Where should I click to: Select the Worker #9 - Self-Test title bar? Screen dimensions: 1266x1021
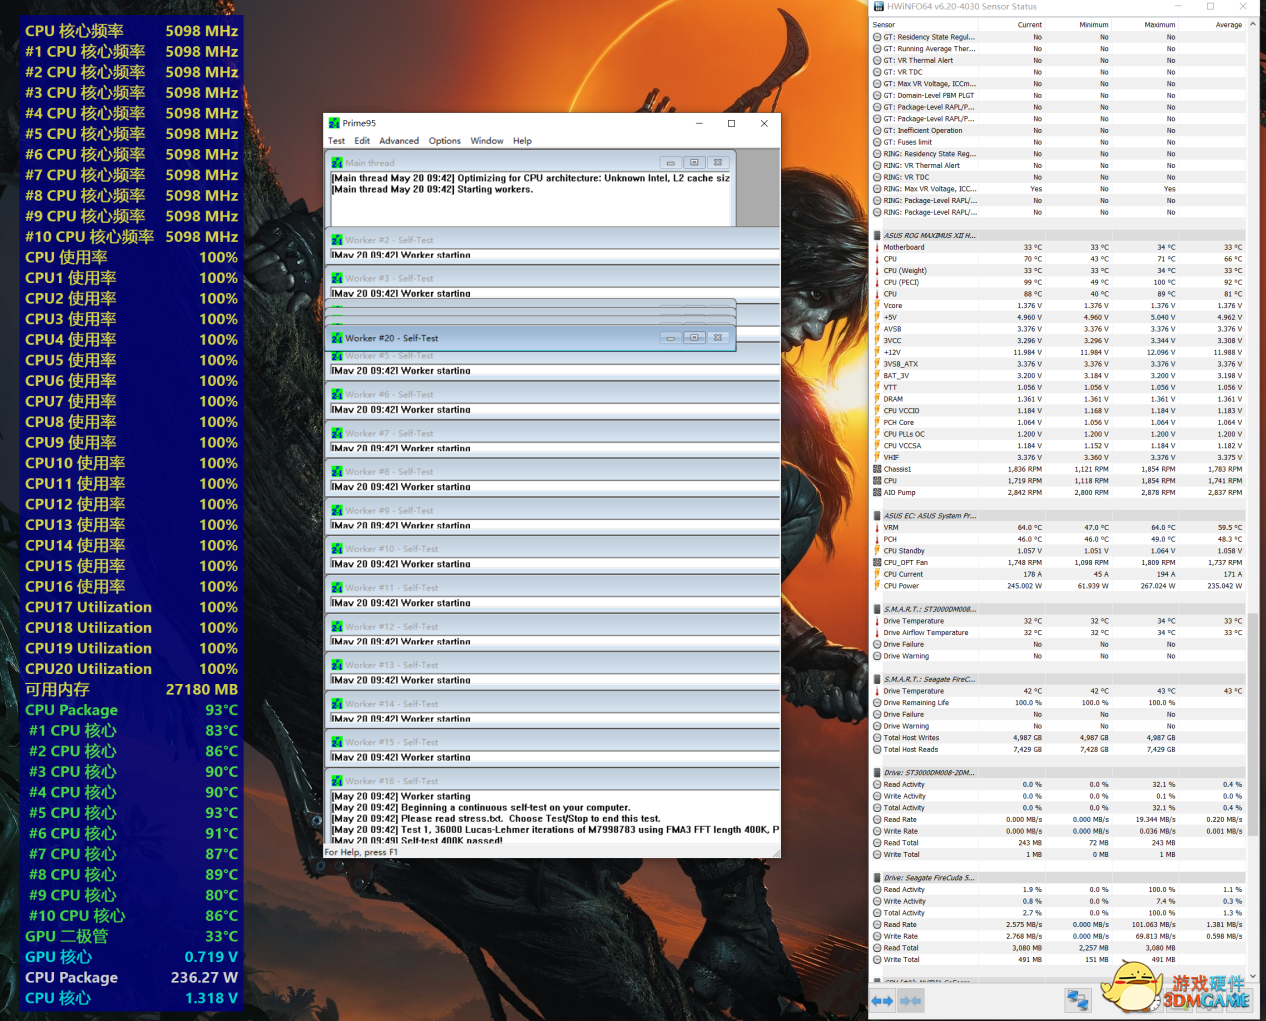(552, 510)
